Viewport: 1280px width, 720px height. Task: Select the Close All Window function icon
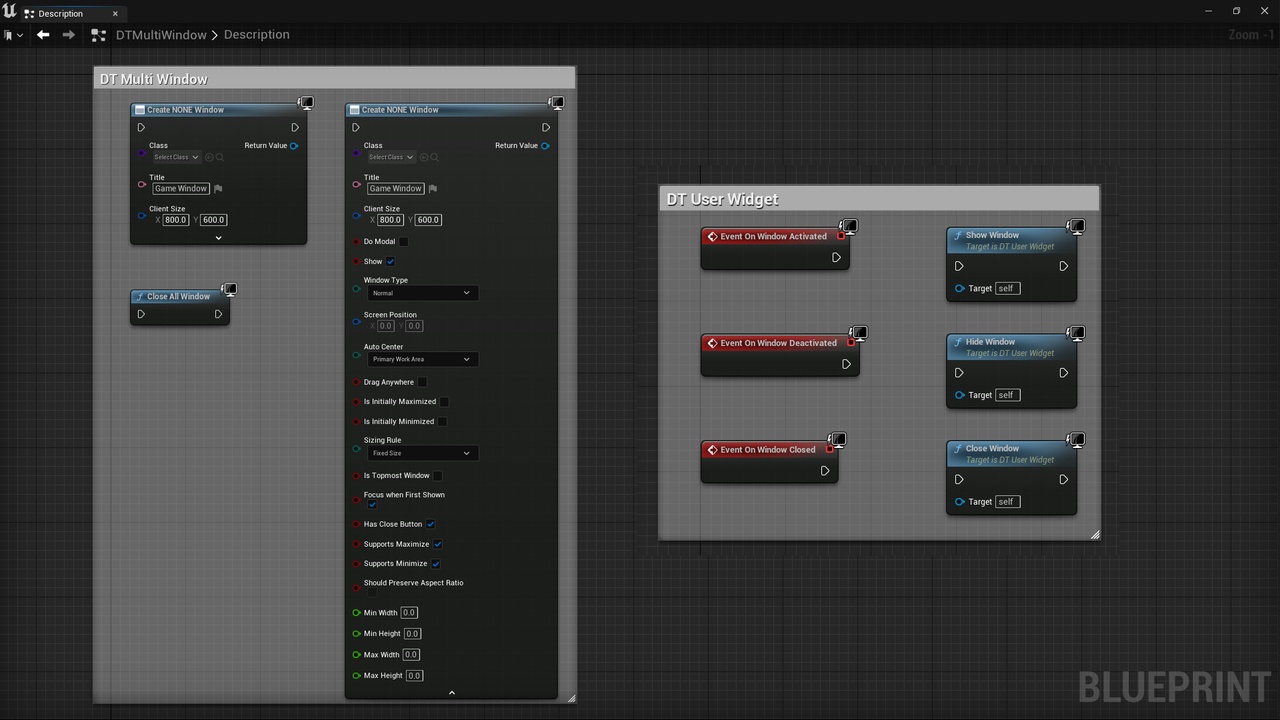coord(140,297)
